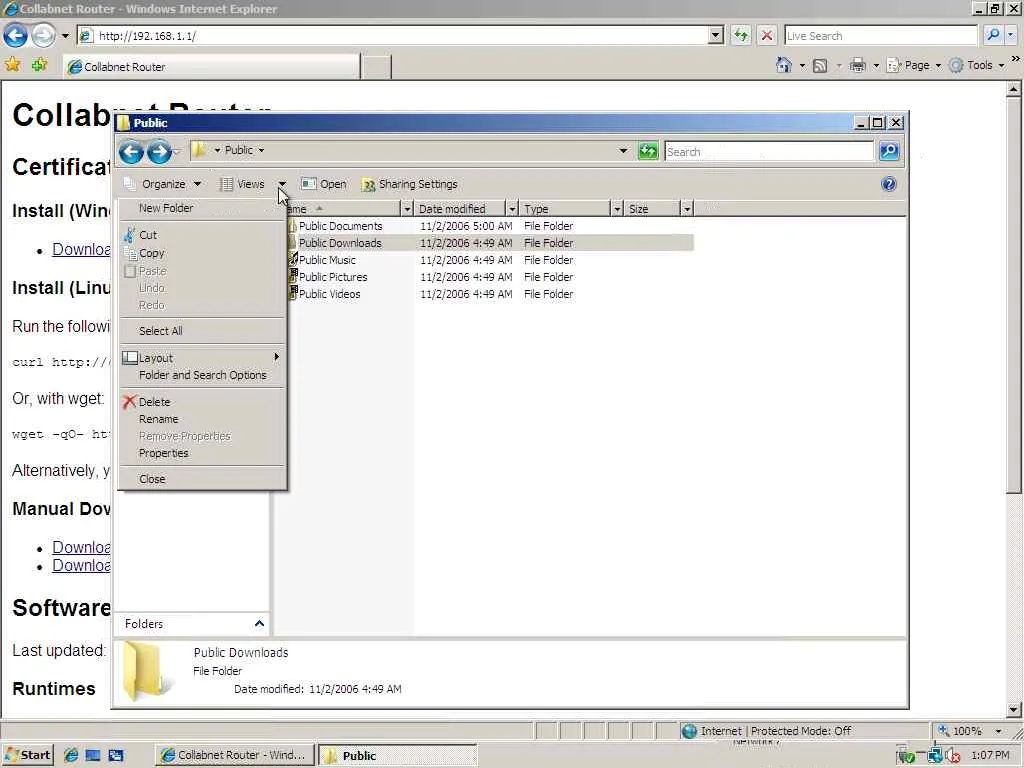This screenshot has height=768, width=1024.
Task: Click the Start button
Action: point(28,756)
